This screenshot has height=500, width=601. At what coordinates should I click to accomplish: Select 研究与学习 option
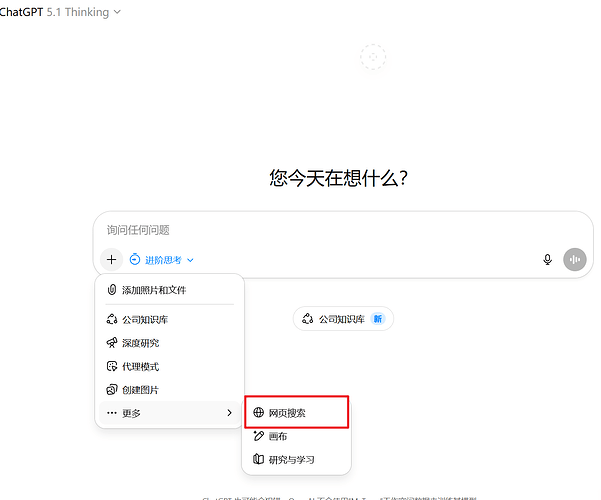point(296,459)
